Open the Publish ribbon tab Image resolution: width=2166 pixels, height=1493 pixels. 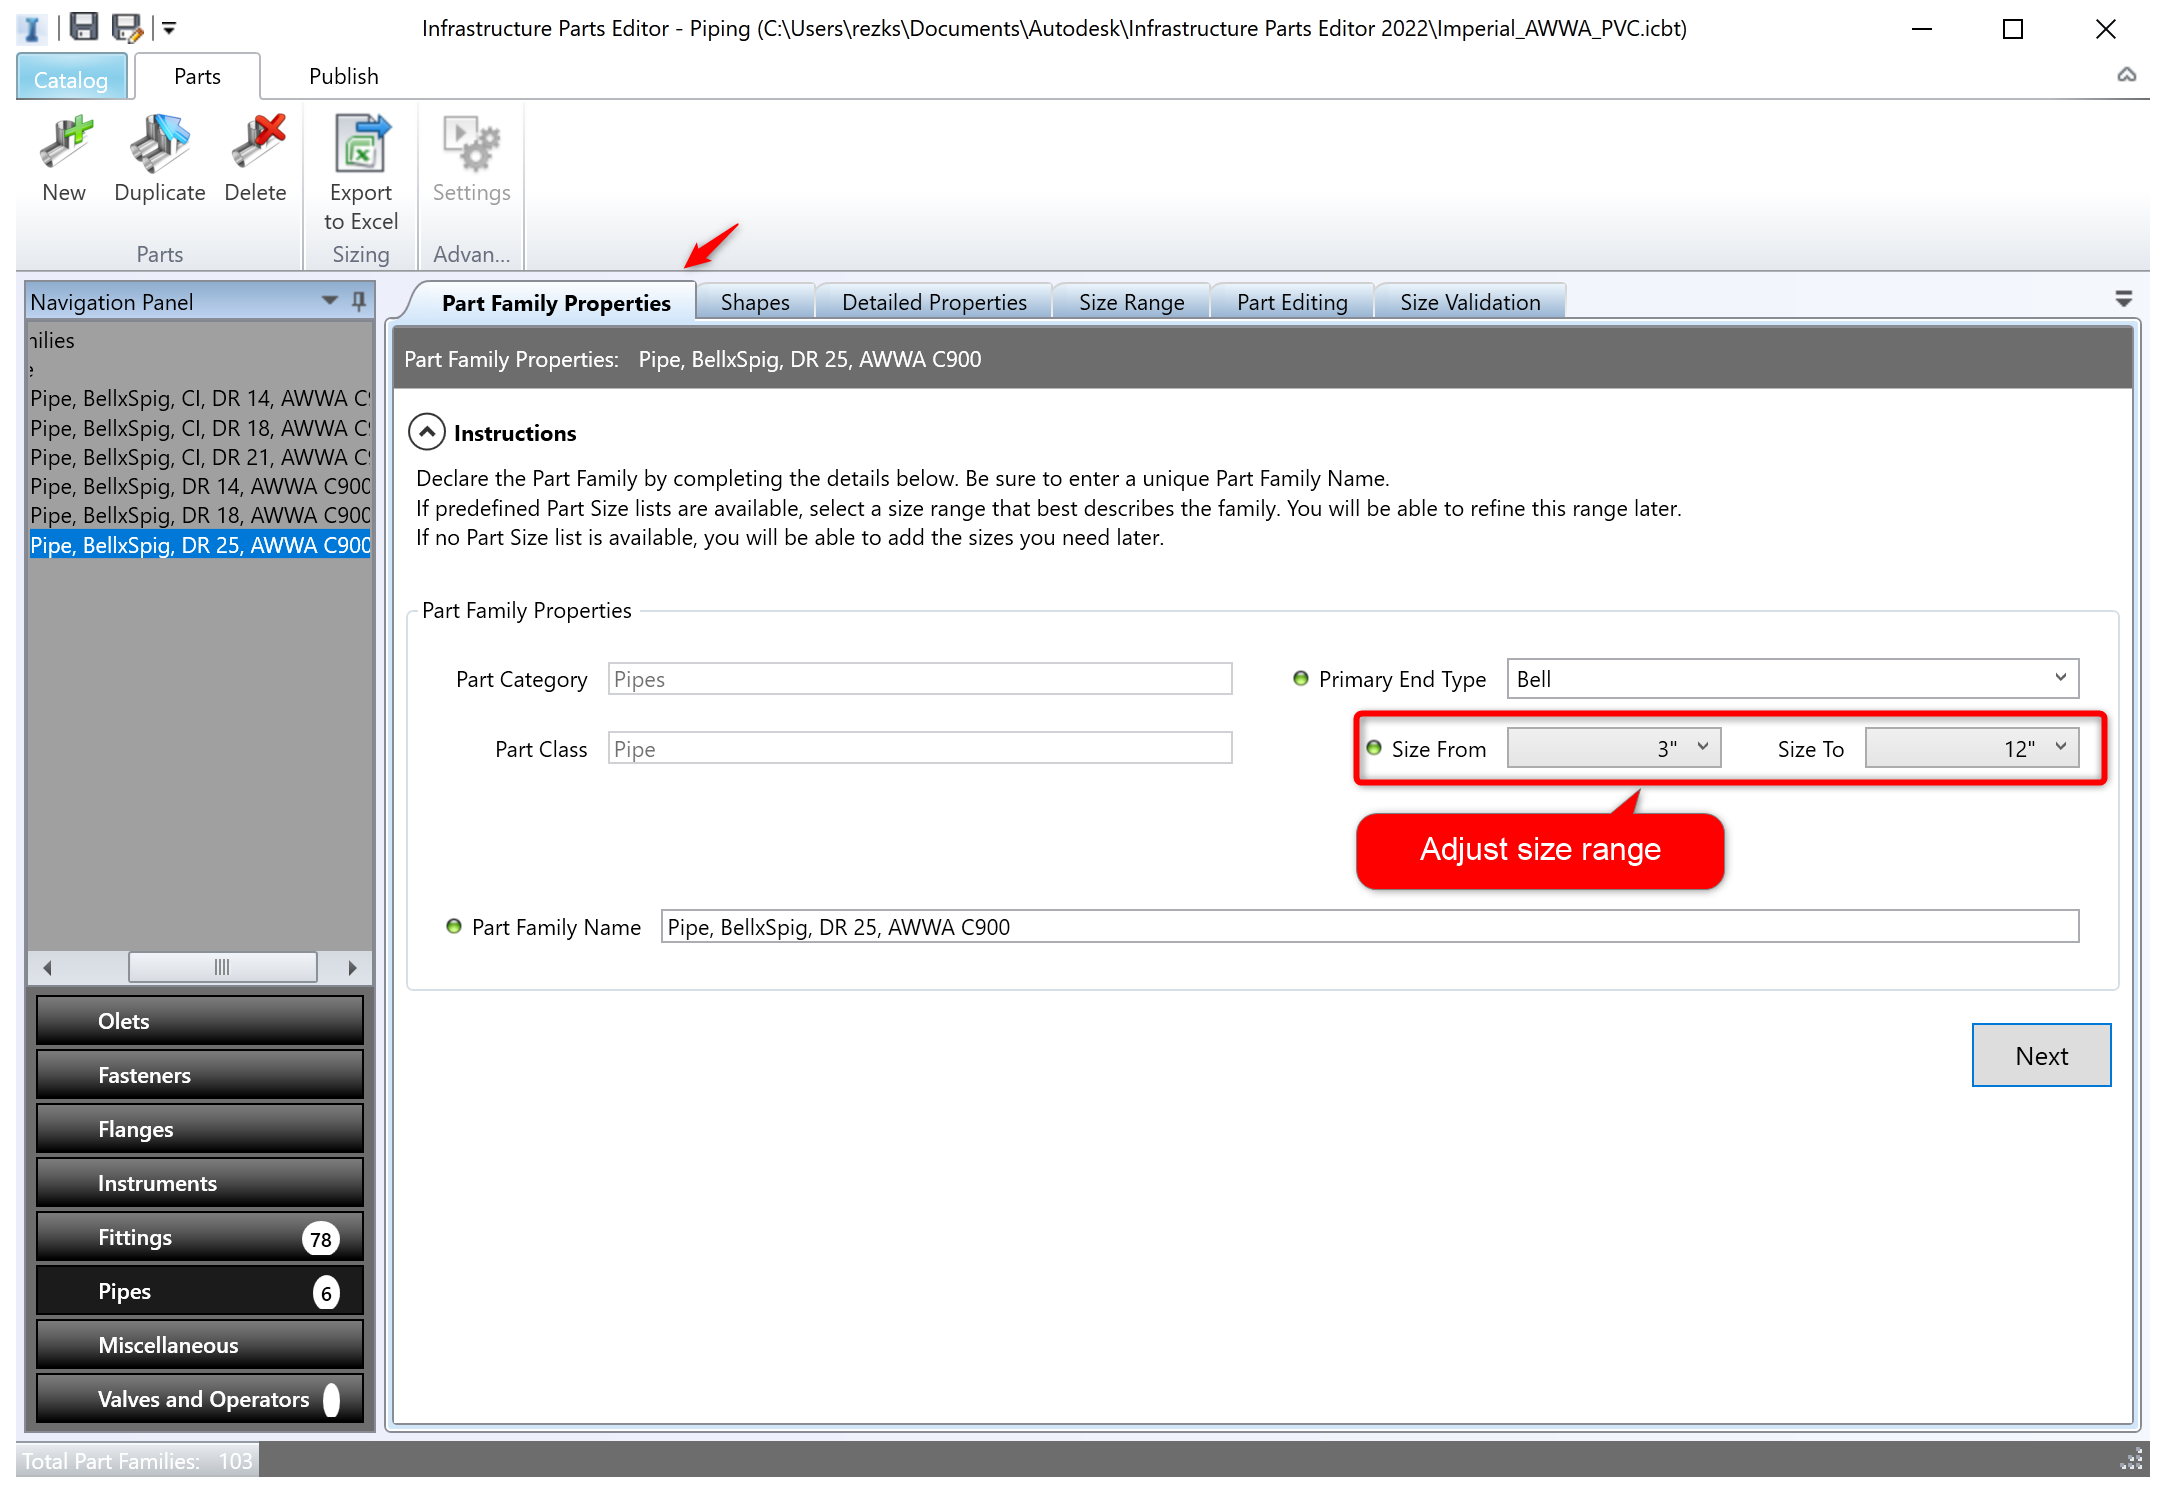click(x=343, y=76)
